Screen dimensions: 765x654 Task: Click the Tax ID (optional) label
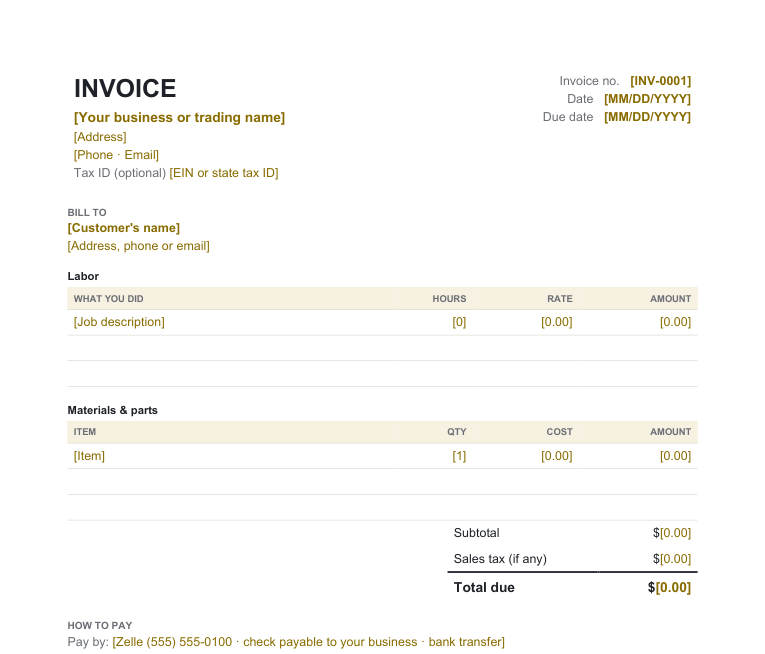click(x=120, y=173)
